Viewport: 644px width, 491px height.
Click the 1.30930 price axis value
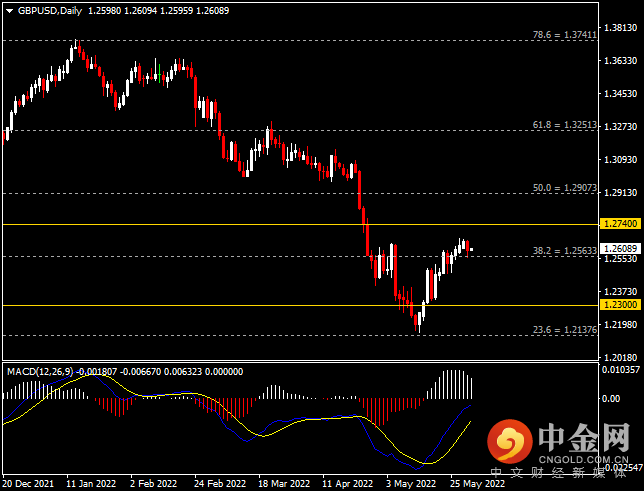click(x=621, y=159)
